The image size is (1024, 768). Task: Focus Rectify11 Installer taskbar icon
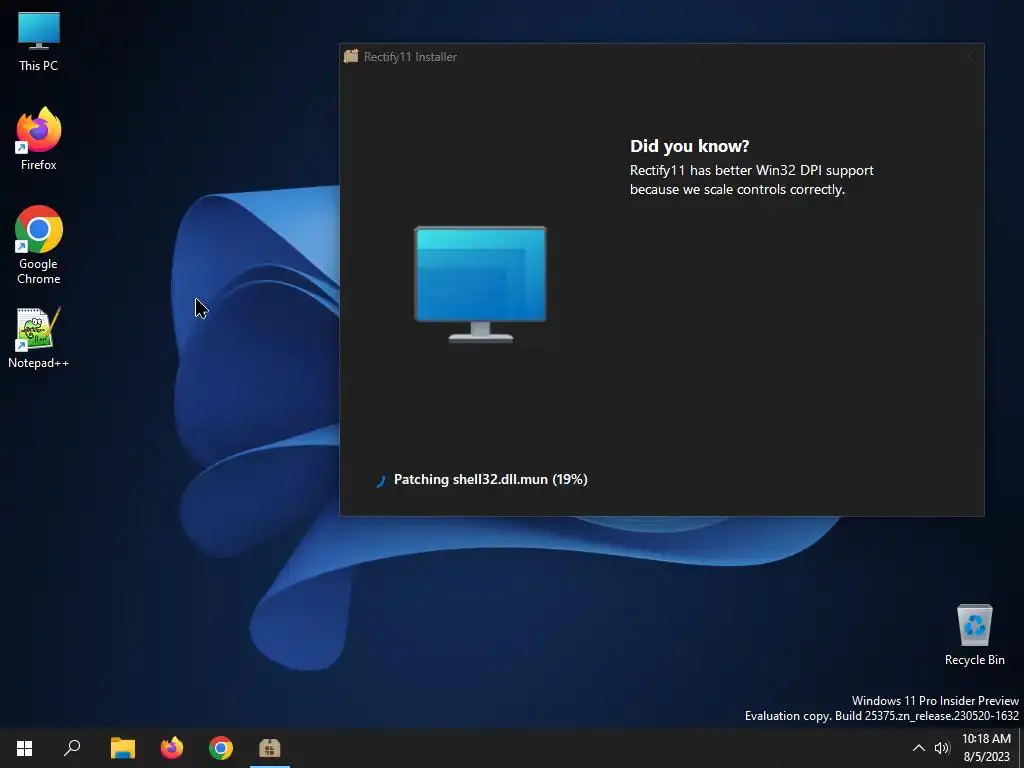270,748
